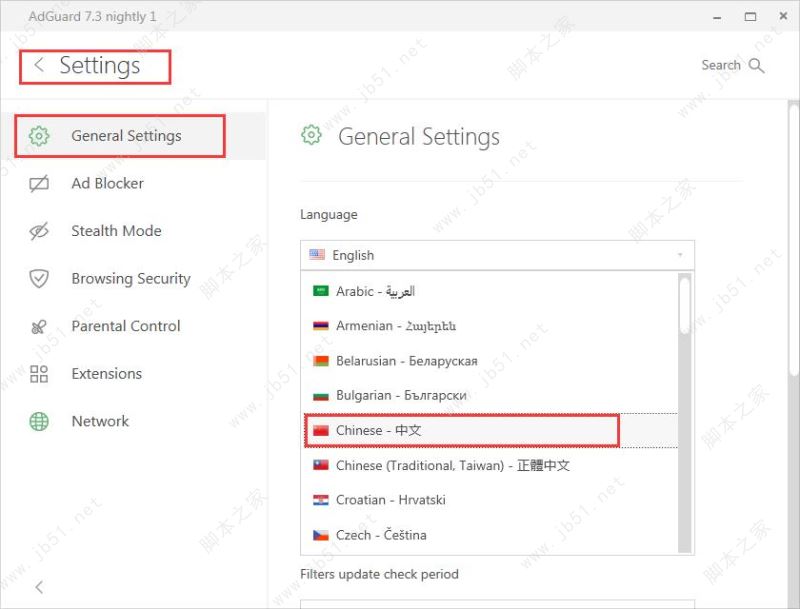
Task: Click the Browsing Security shield icon
Action: click(39, 278)
